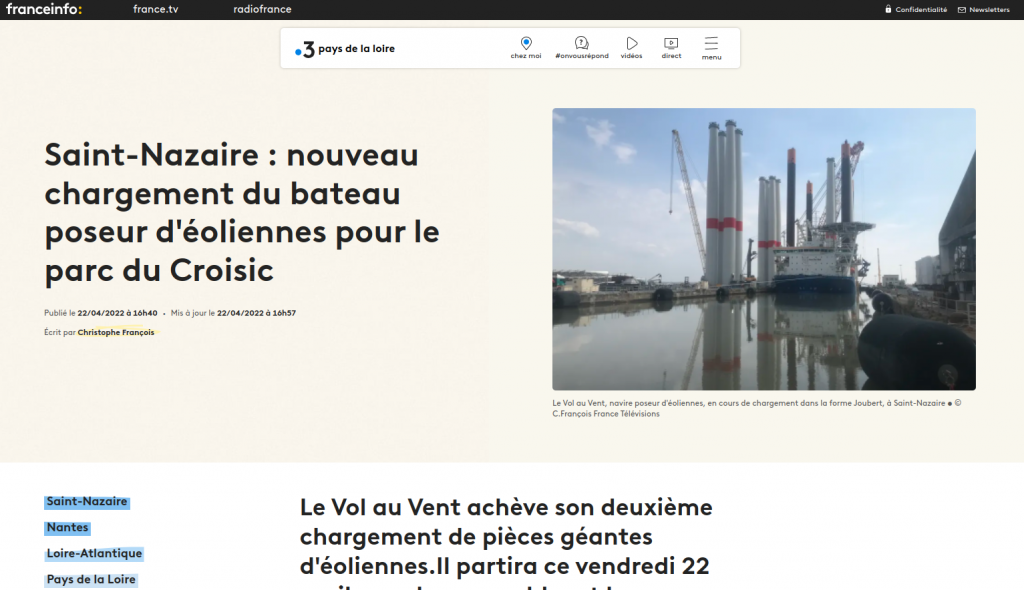Click the France 3 Pays de la Loire logo
The image size is (1024, 590).
(345, 49)
